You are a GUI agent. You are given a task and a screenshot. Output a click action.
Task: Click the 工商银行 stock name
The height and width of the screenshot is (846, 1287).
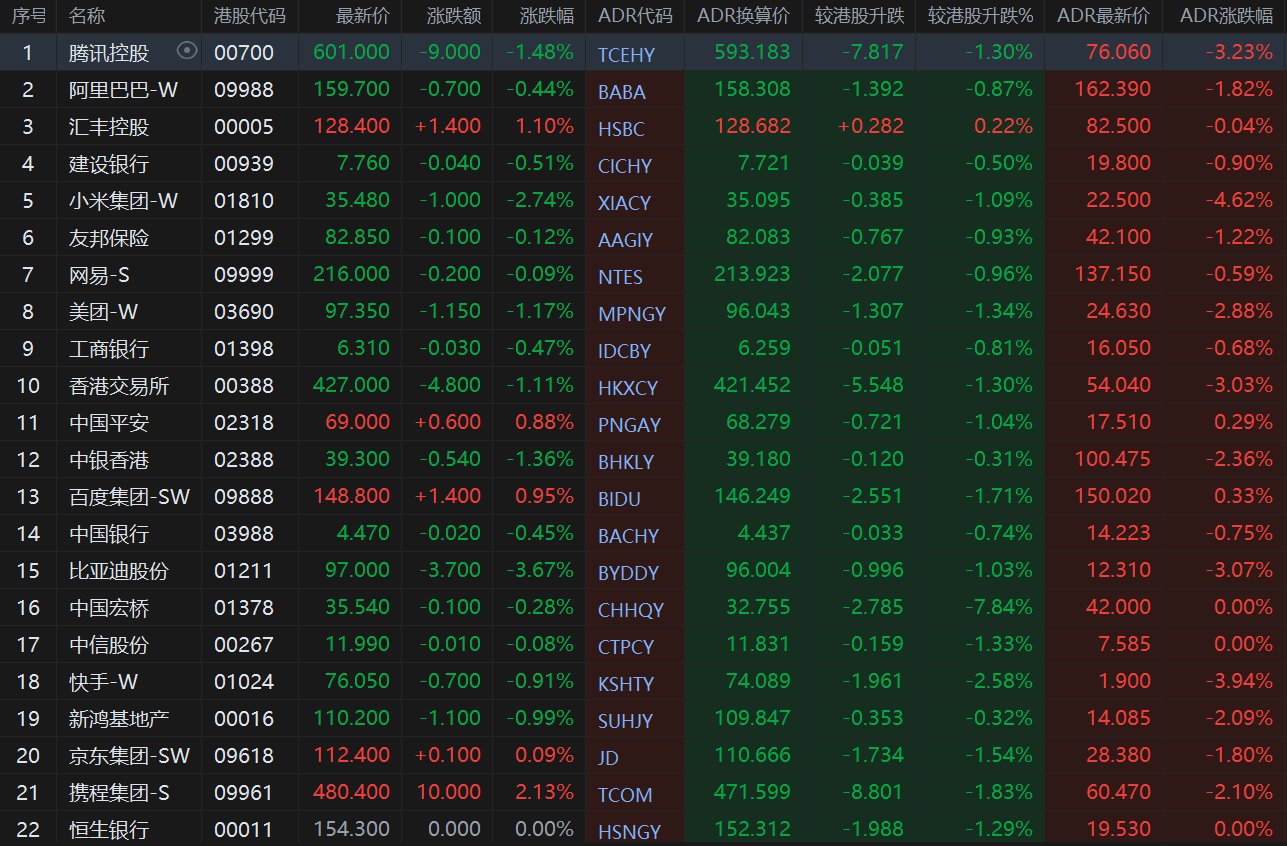point(109,349)
